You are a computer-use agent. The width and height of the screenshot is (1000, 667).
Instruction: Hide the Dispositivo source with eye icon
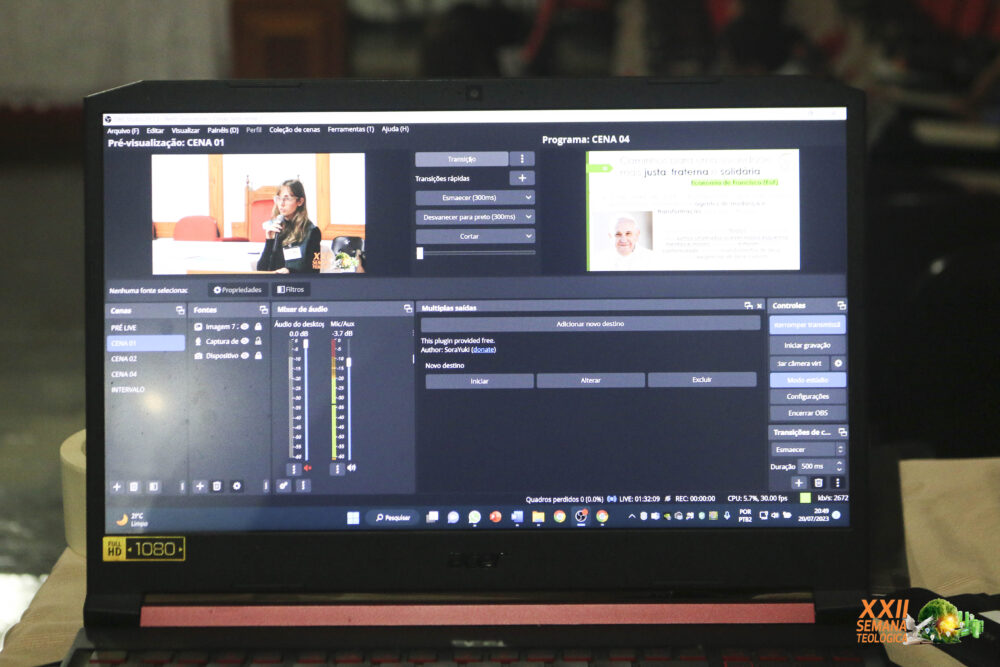click(x=245, y=355)
